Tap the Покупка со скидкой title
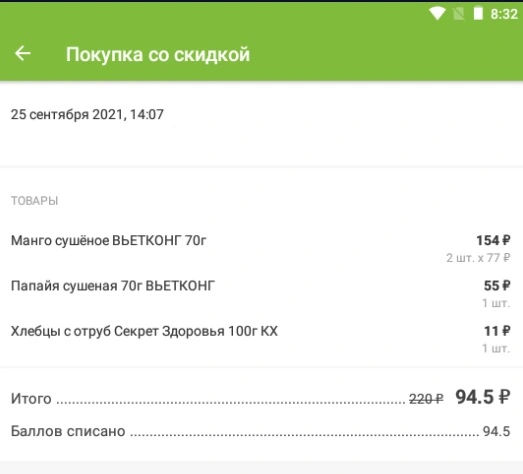 click(158, 54)
